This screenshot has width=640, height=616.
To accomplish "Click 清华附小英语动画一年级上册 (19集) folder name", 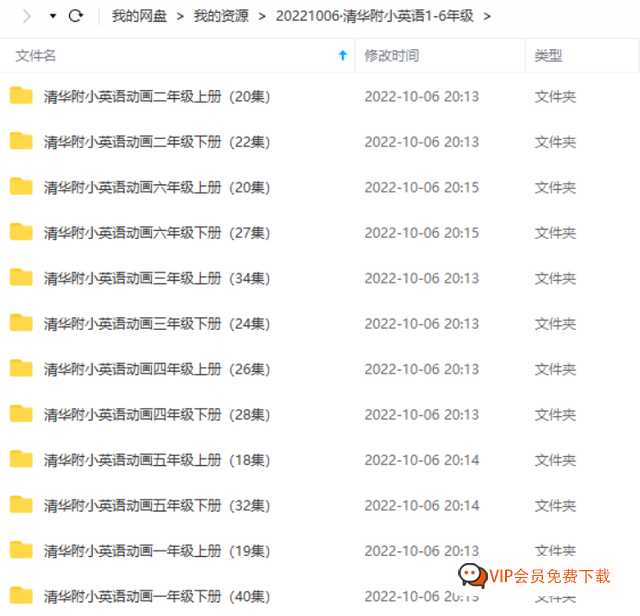I will tap(157, 551).
